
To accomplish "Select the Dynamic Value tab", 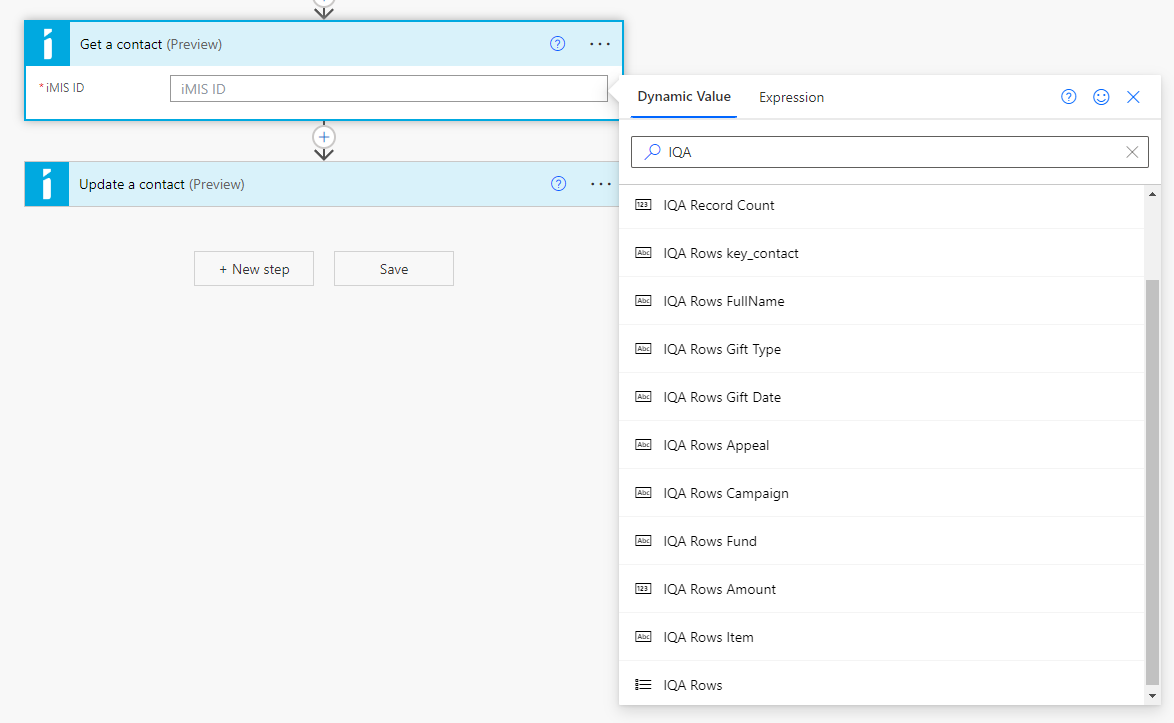I will coord(684,97).
